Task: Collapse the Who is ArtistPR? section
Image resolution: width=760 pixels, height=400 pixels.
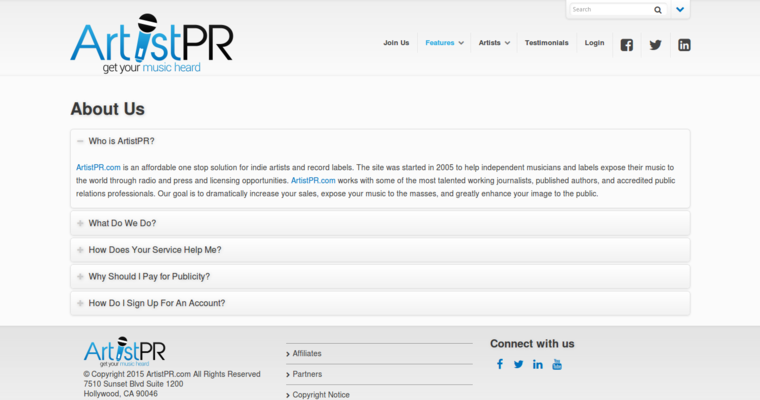Action: (380, 141)
